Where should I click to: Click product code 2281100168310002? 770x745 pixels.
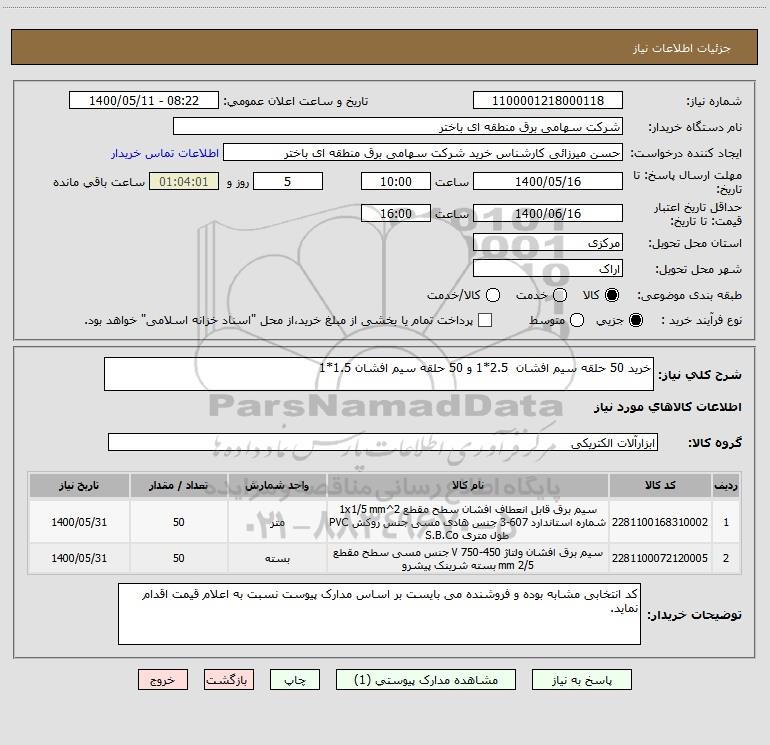660,522
